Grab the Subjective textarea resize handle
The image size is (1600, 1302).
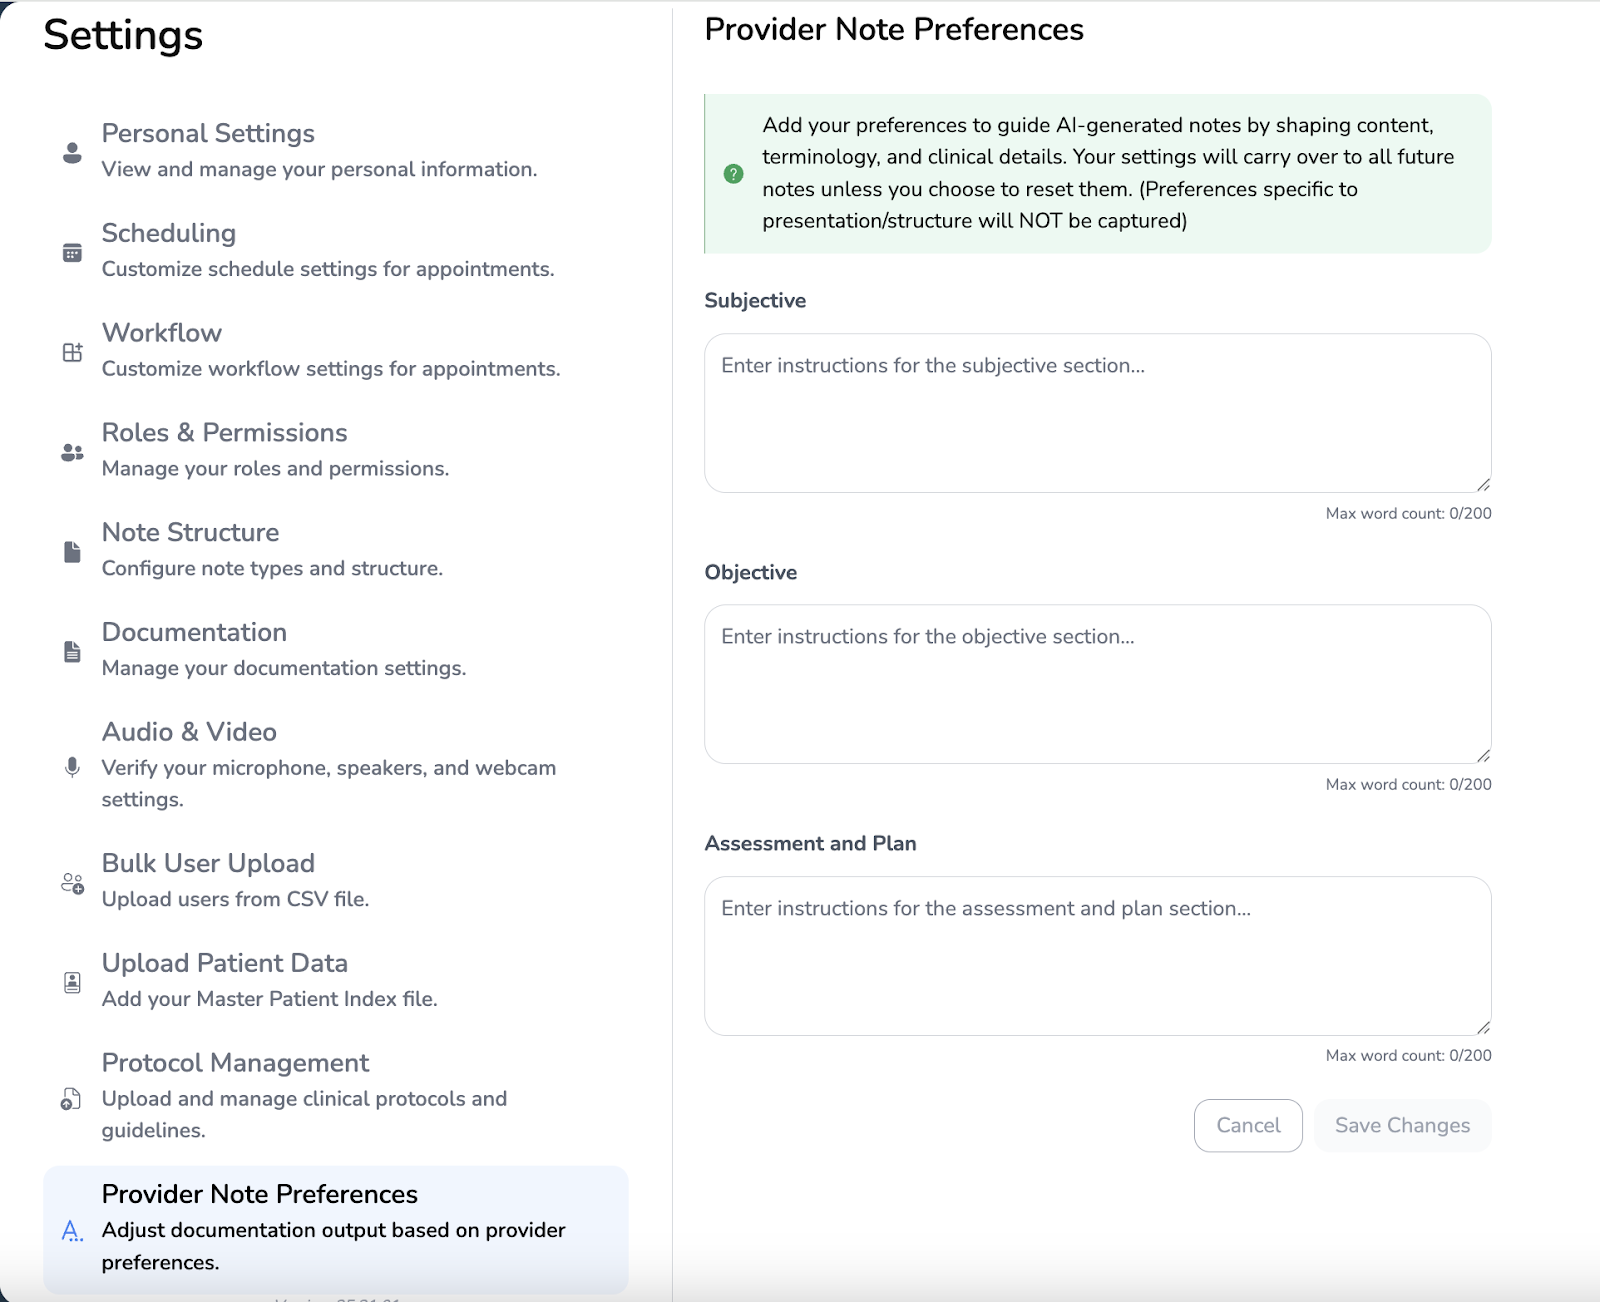pos(1483,485)
